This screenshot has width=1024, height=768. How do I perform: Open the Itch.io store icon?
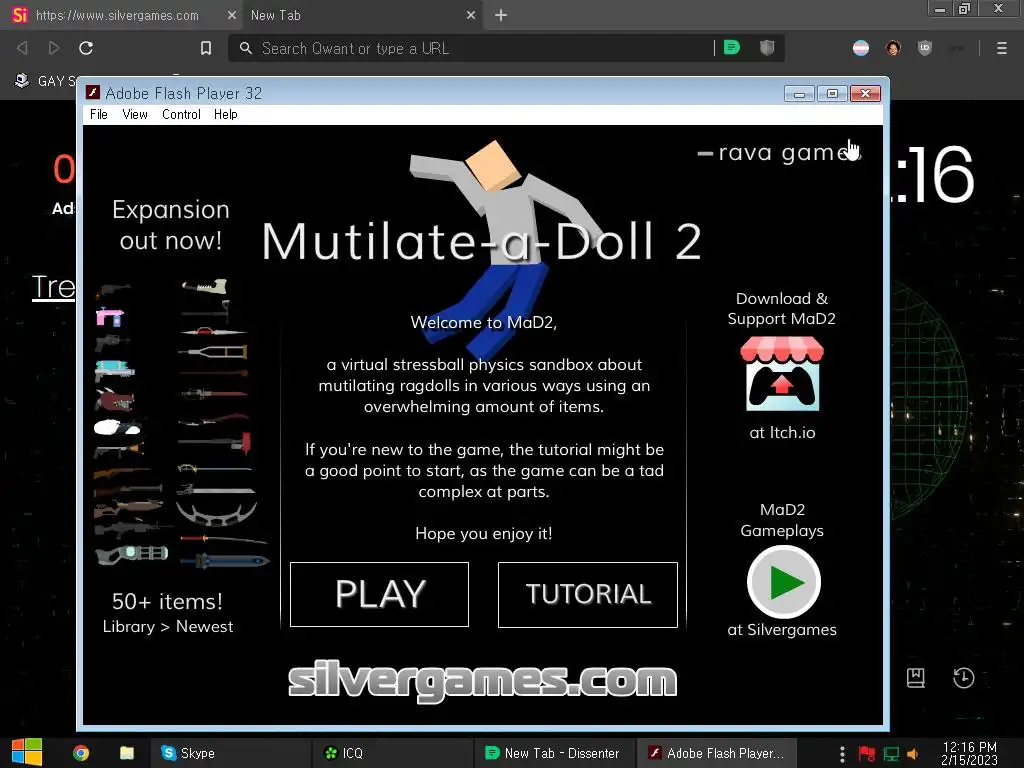(x=782, y=374)
